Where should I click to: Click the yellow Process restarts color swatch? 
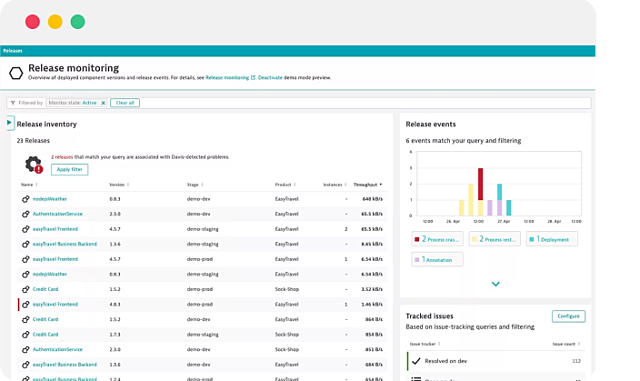[x=474, y=239]
